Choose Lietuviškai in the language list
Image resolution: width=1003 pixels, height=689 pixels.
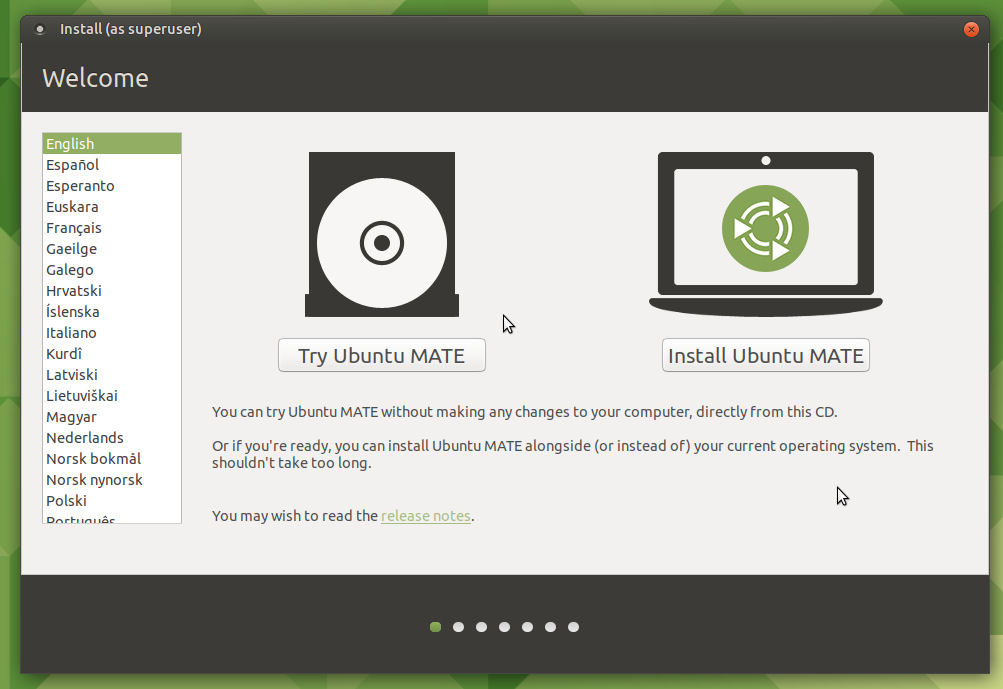coord(112,396)
